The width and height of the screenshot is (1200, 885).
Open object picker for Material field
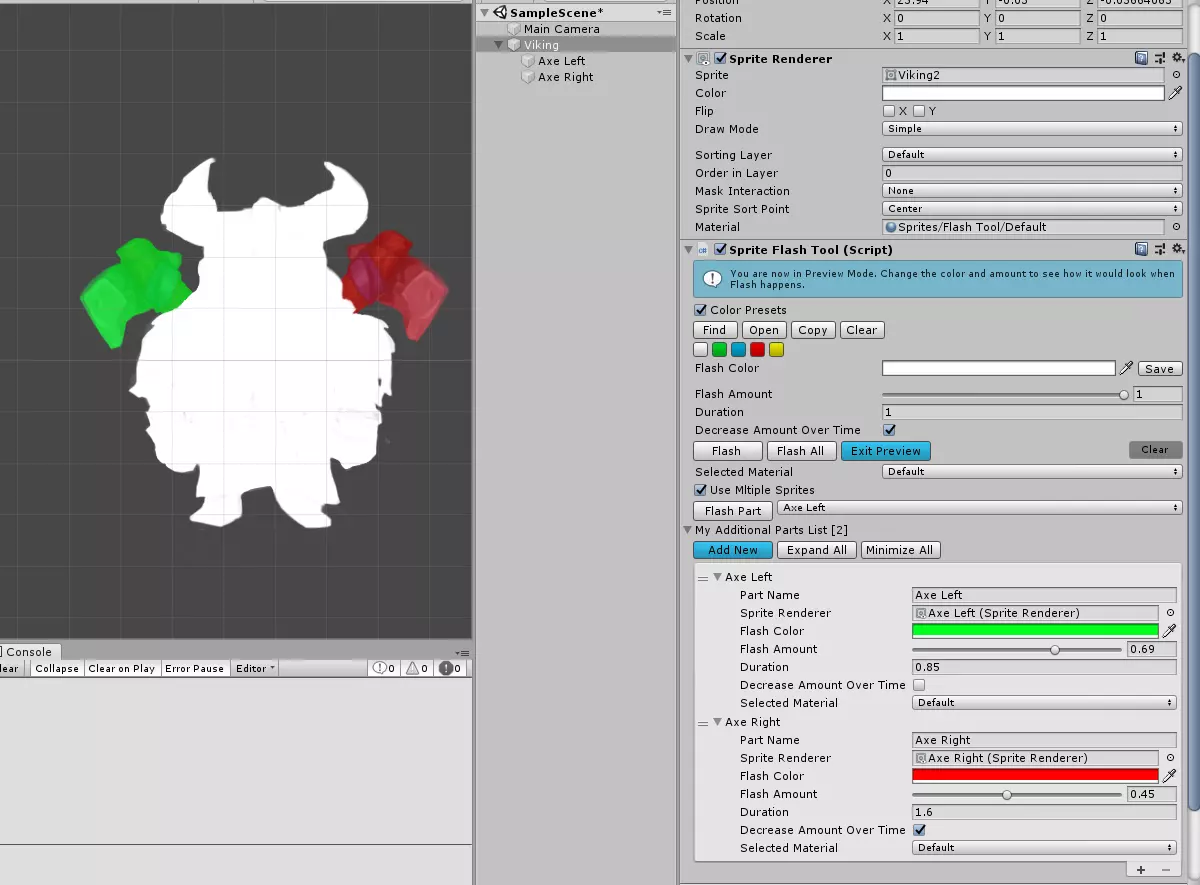pos(1175,227)
